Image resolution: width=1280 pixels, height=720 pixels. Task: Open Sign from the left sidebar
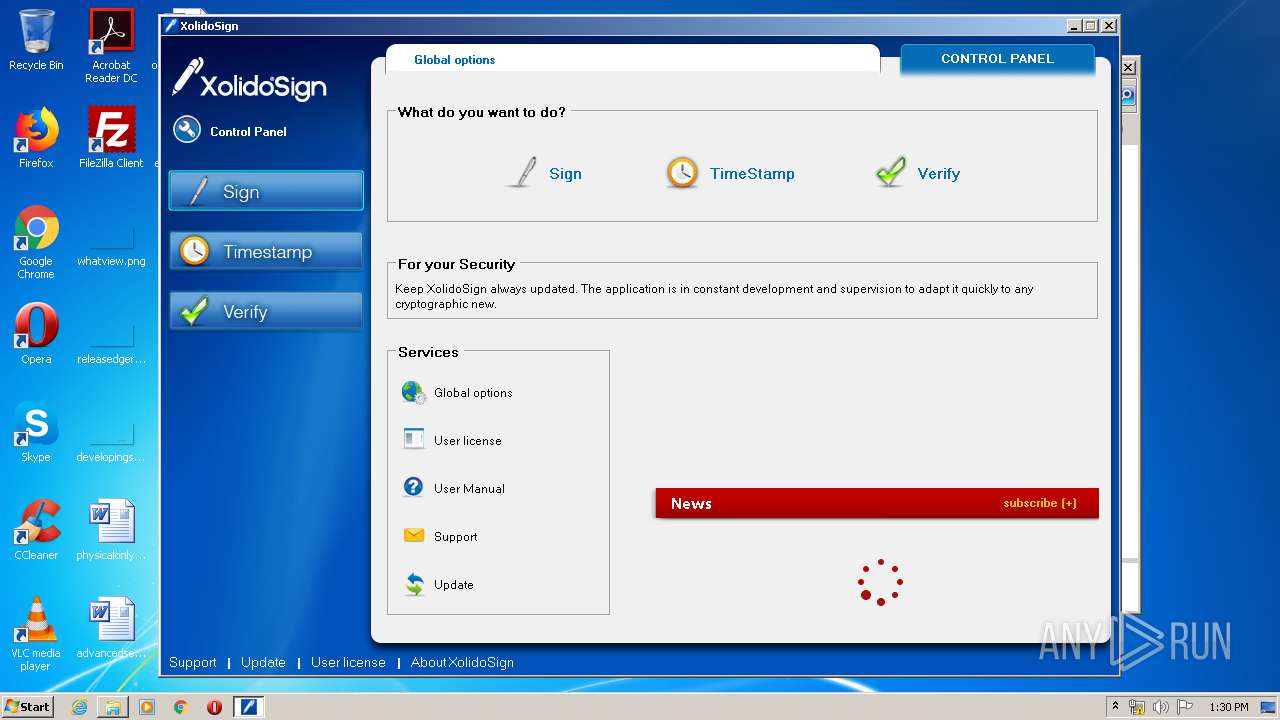coord(266,191)
